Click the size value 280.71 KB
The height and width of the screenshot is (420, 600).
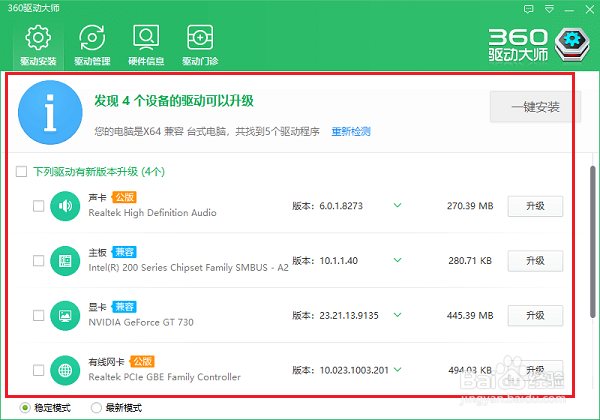(470, 261)
